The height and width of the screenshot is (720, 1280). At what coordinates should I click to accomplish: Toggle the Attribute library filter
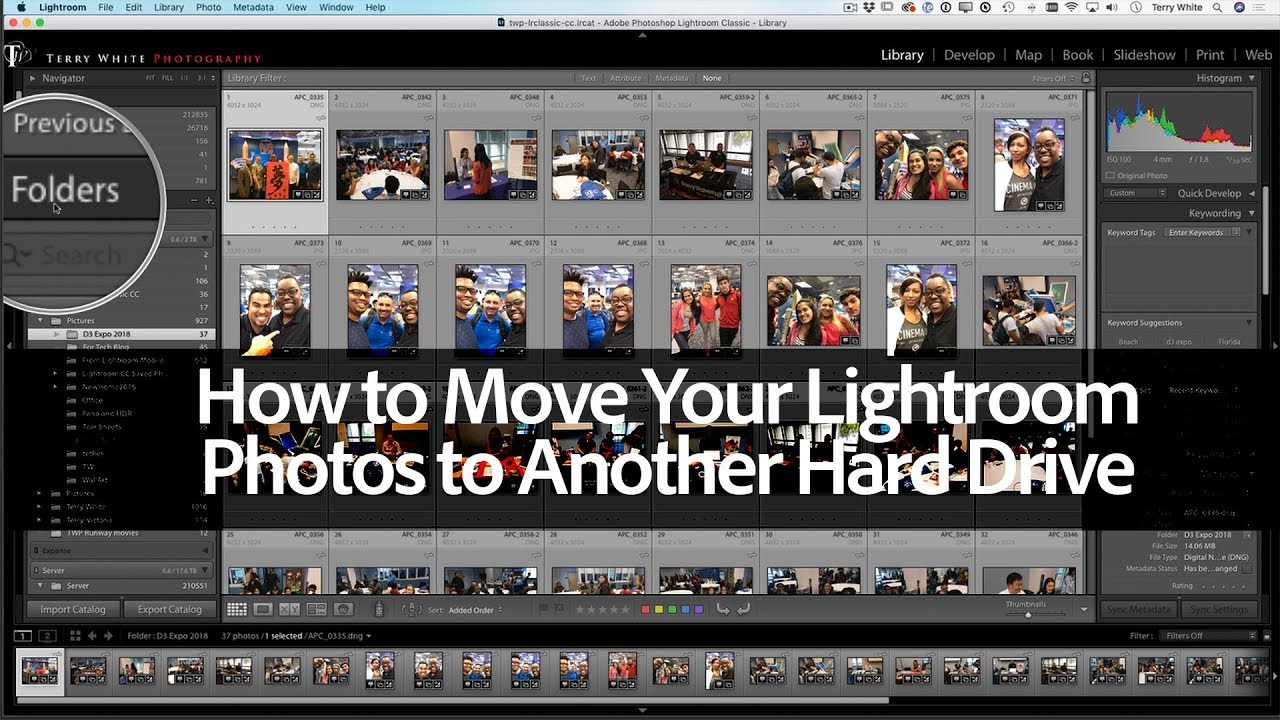pos(626,78)
